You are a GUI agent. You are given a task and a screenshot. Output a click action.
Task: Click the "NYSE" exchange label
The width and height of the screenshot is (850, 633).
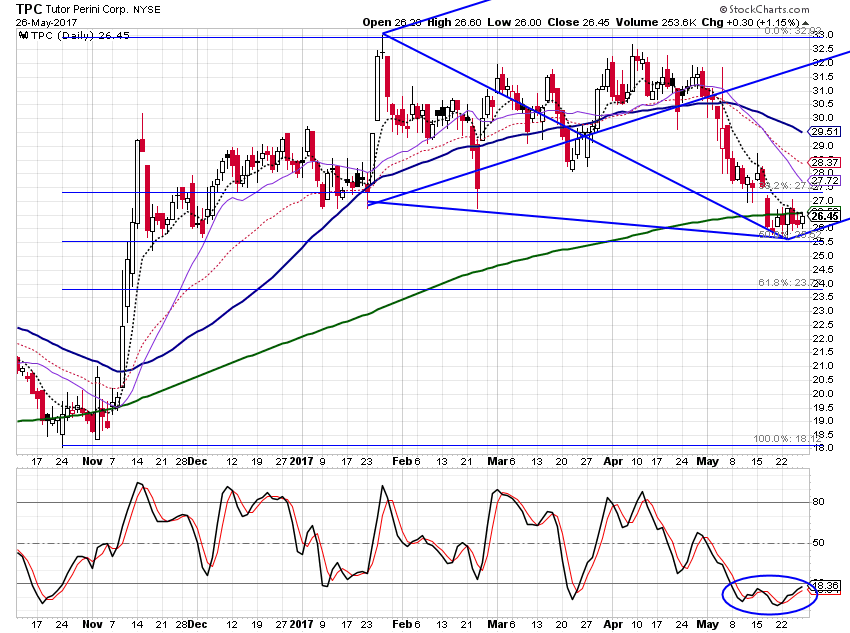(x=147, y=10)
